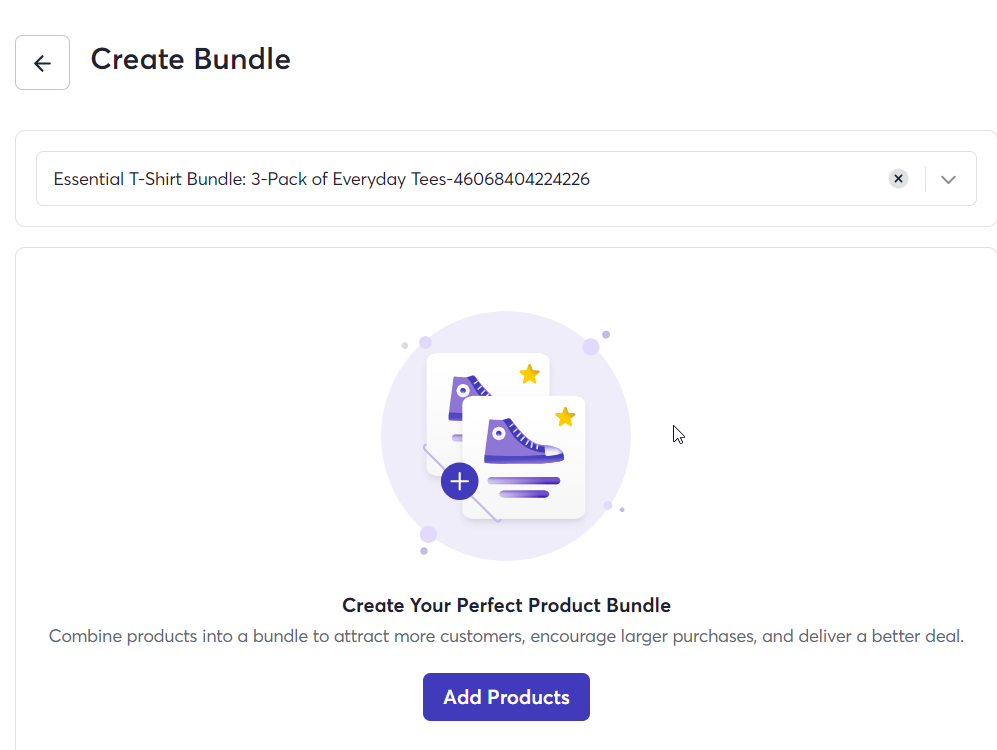Click the Create Bundle page title
The height and width of the screenshot is (750, 997).
[191, 59]
